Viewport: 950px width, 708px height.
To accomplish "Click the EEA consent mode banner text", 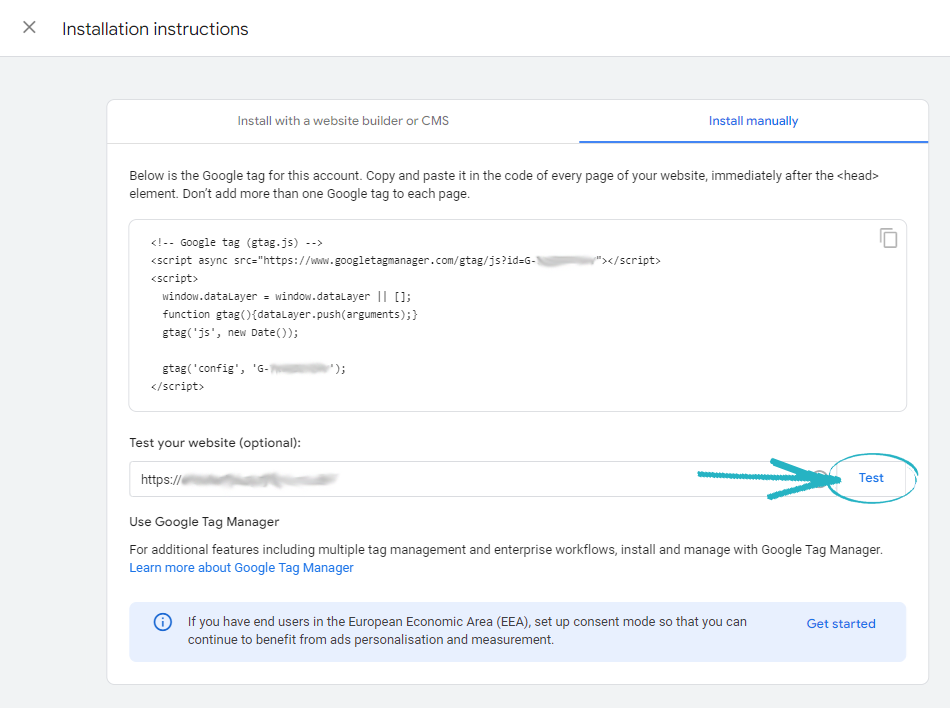I will (x=467, y=631).
